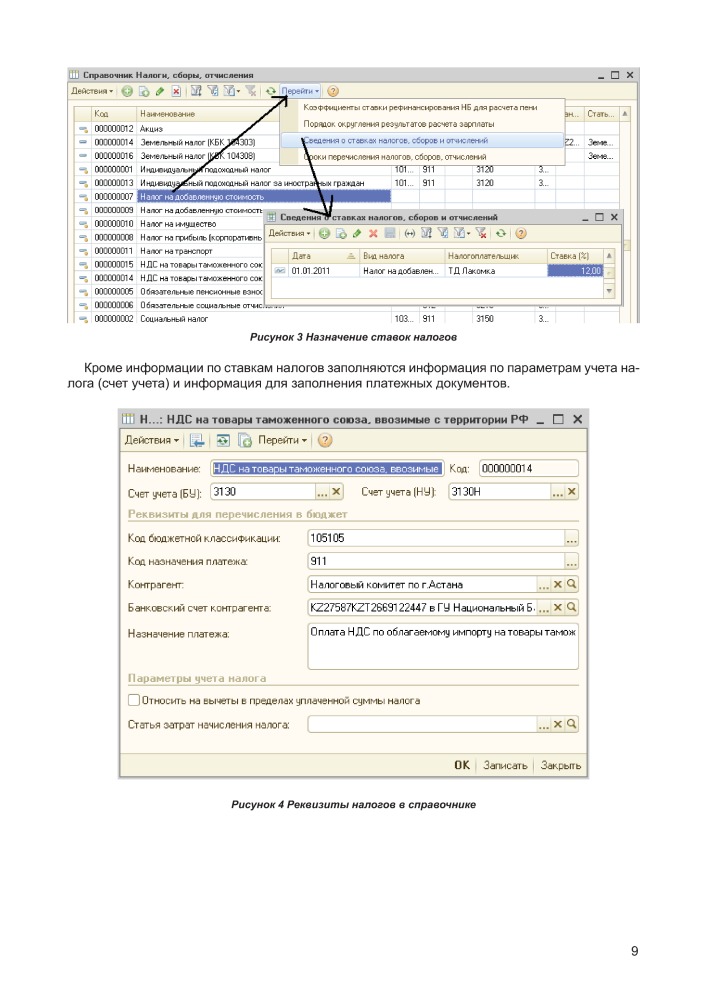707x1000 pixels.
Task: Click the OK button in НДС form
Action: [461, 765]
